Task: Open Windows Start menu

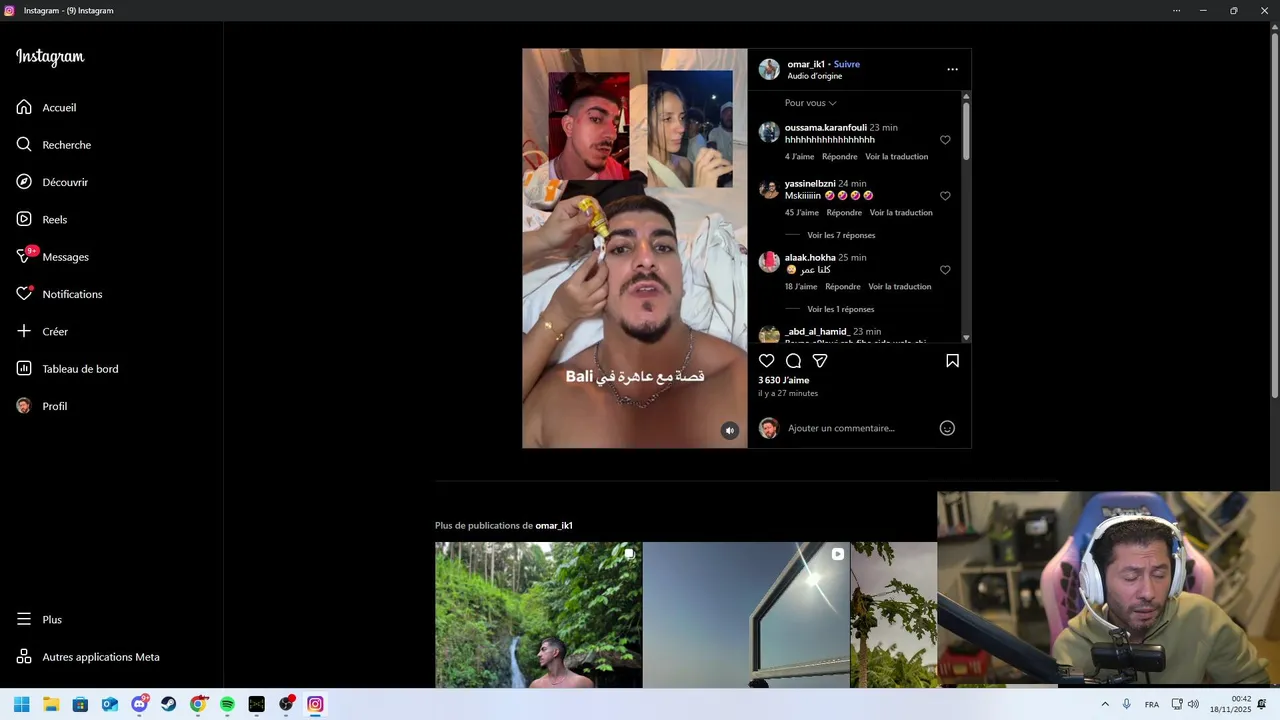Action: pos(21,704)
